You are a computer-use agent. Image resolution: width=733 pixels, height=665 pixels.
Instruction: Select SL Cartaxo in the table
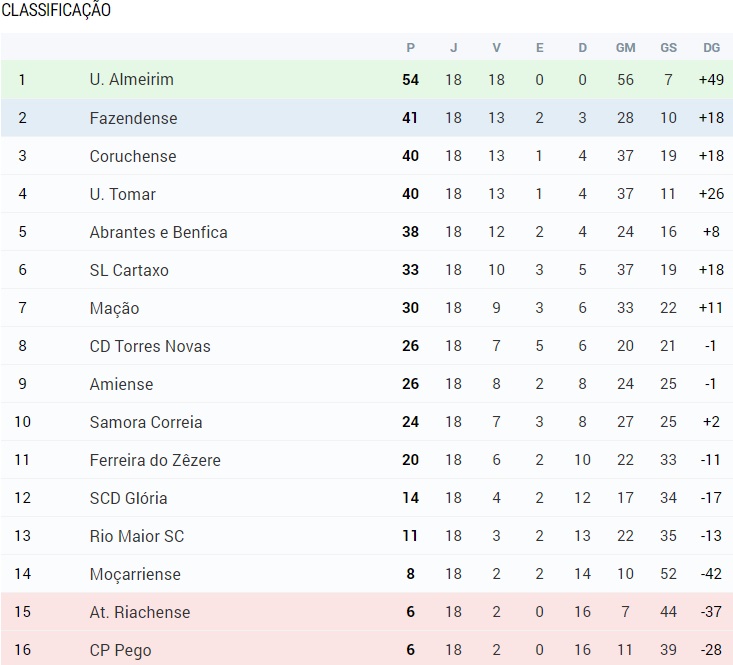(129, 270)
